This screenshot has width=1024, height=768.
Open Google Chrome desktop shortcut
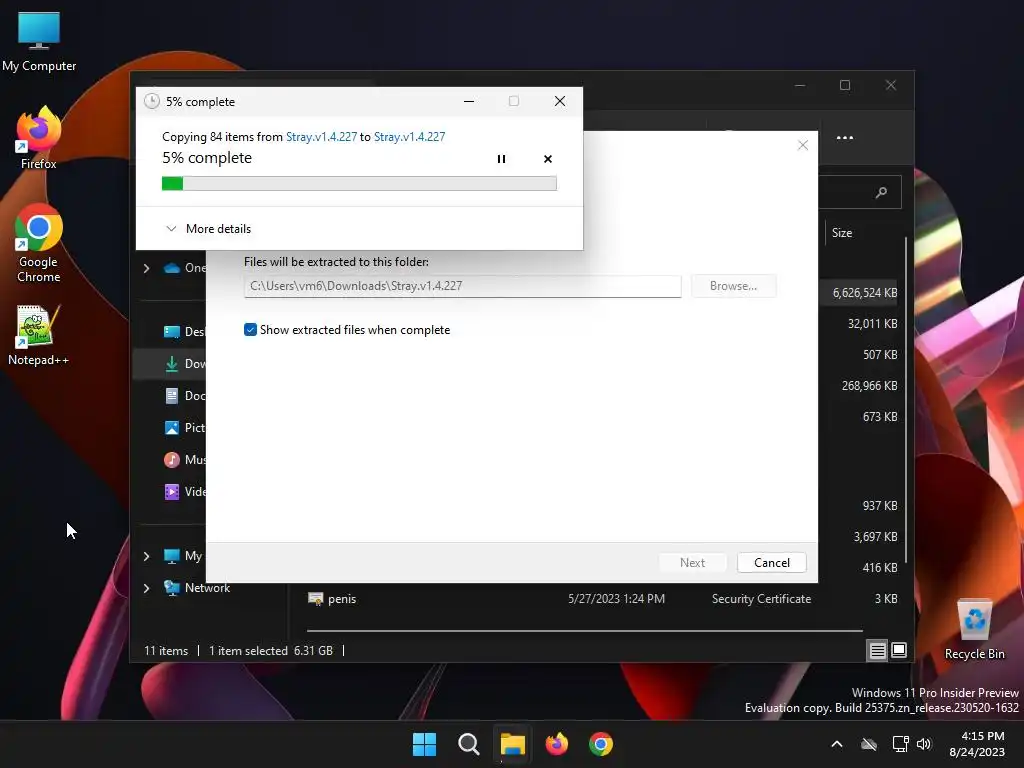[x=39, y=244]
